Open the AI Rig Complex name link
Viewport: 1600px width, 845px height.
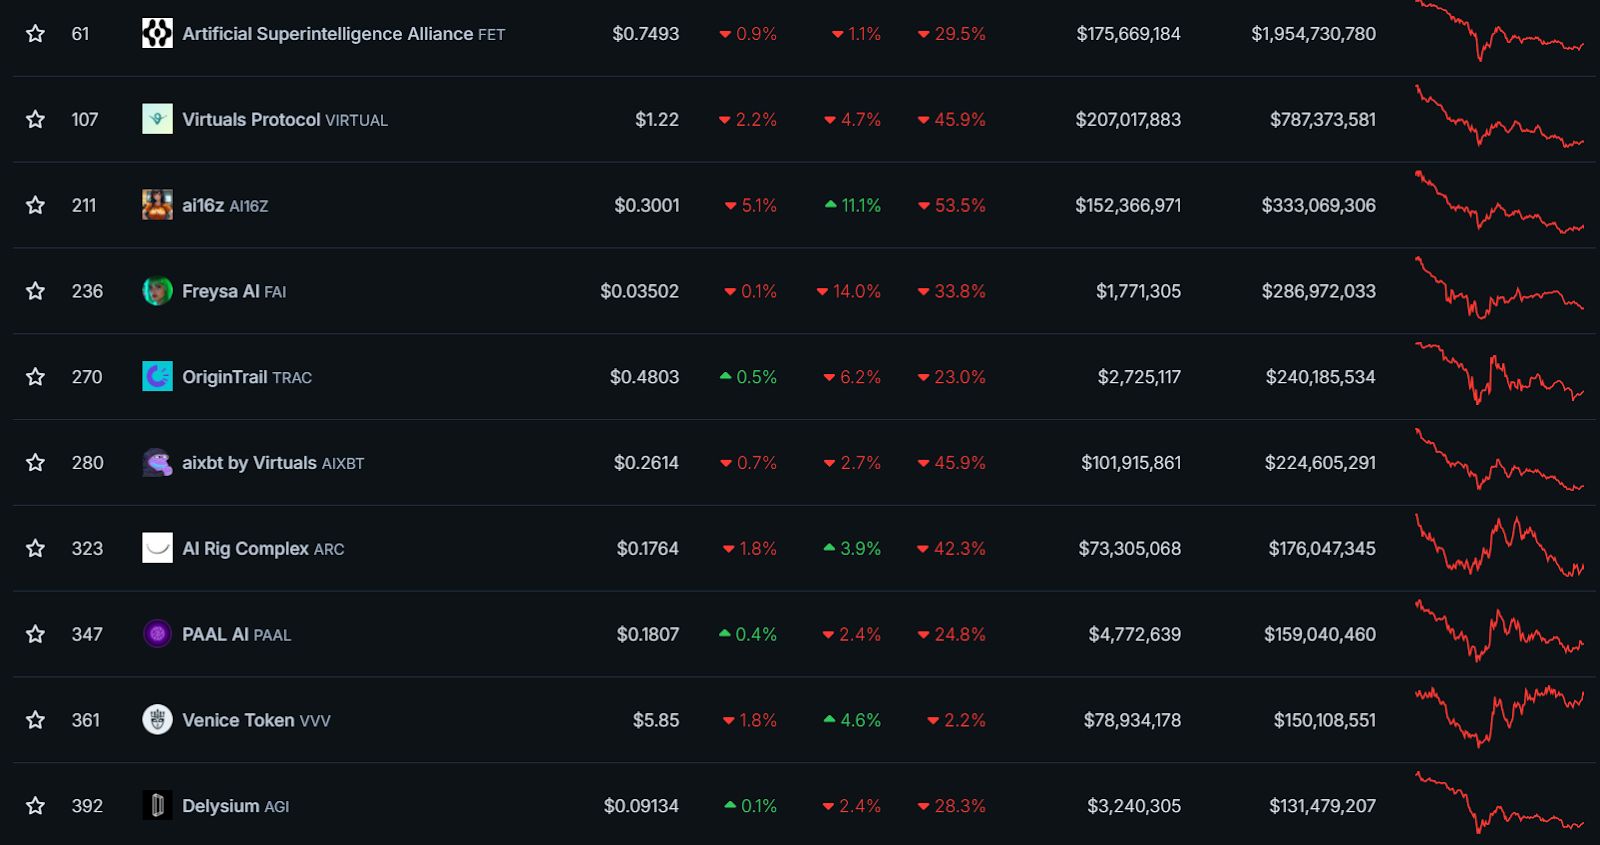click(x=263, y=549)
